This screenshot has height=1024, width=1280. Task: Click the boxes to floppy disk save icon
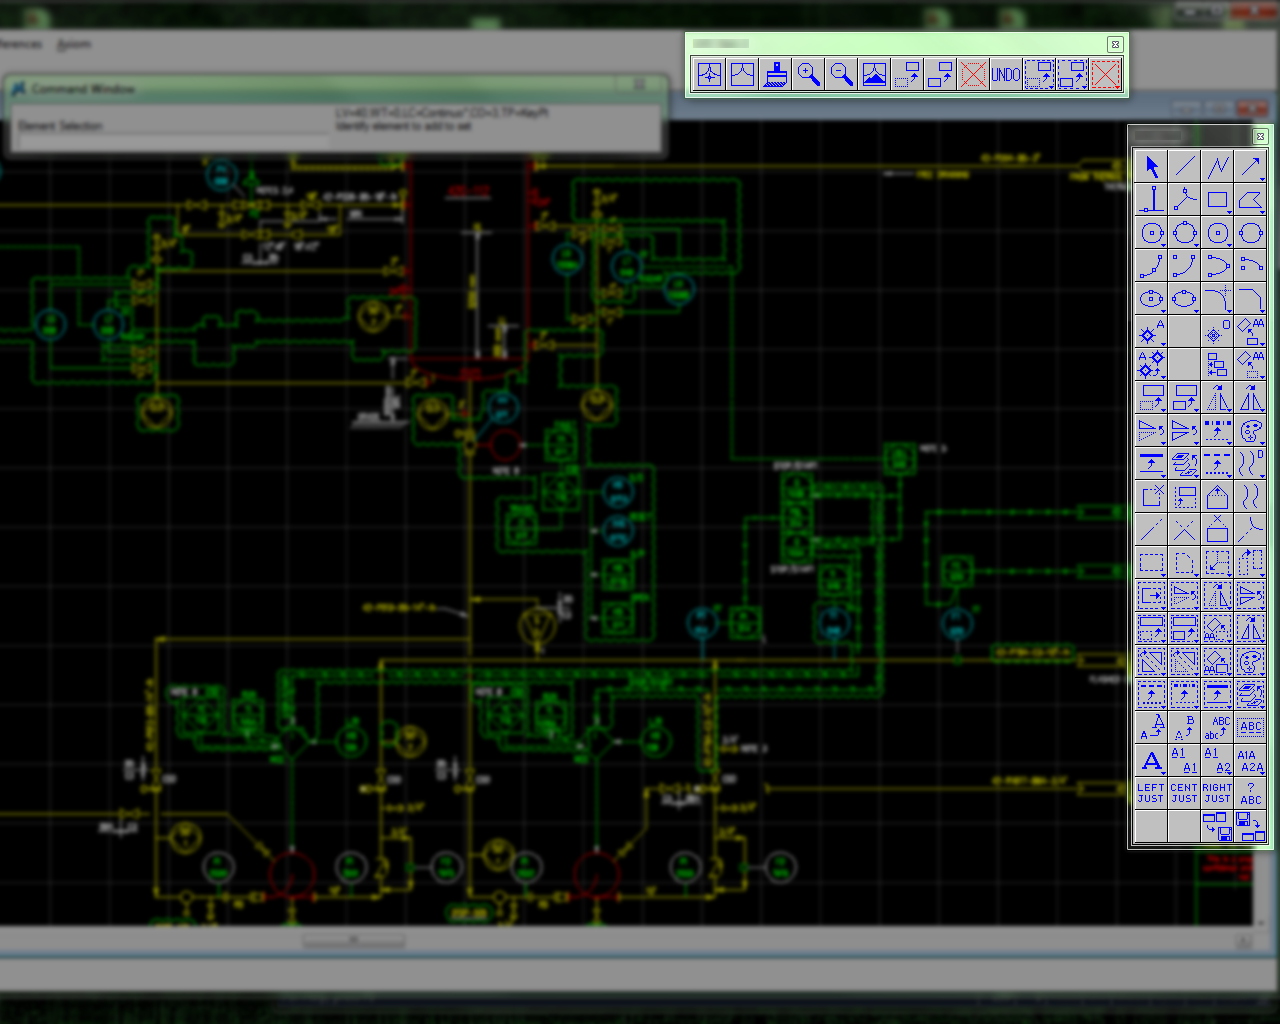[1218, 826]
